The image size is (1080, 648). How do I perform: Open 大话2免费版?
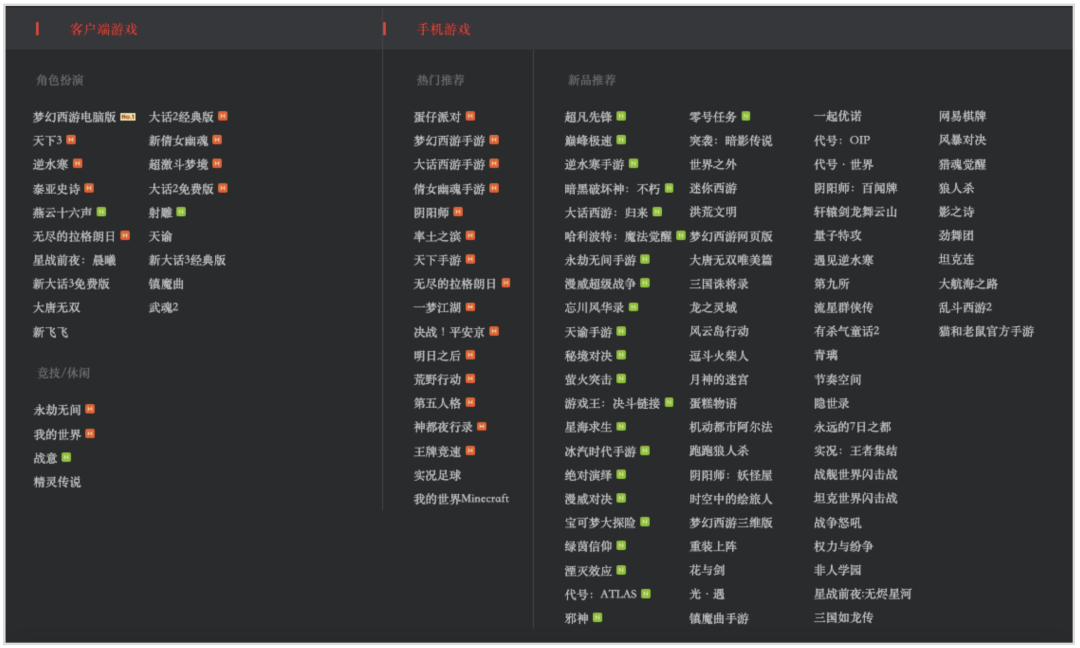point(181,189)
